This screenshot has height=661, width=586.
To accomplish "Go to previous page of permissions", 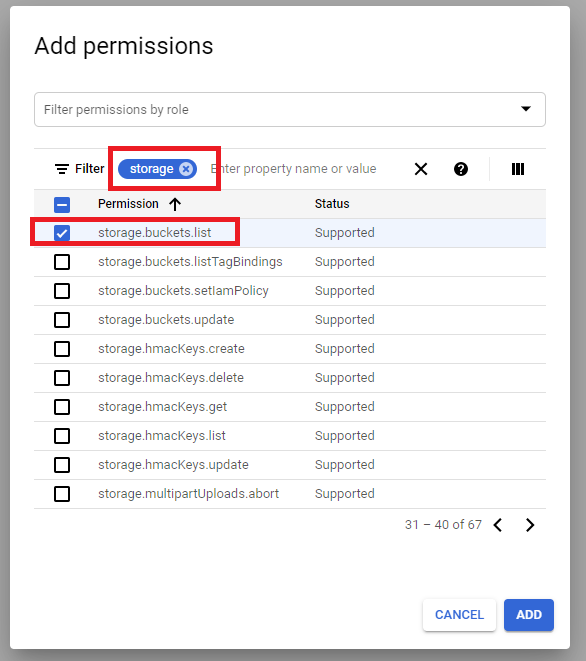I will (498, 525).
